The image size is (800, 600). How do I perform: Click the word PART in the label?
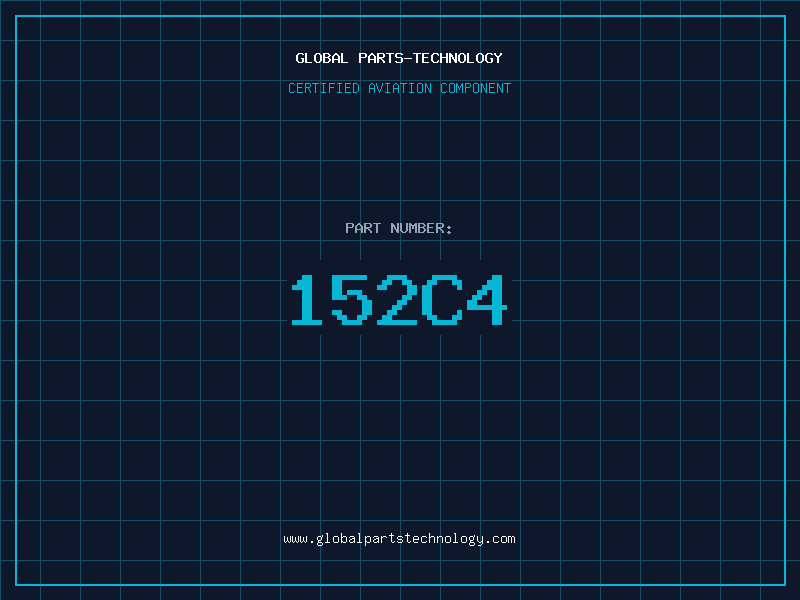click(x=363, y=228)
